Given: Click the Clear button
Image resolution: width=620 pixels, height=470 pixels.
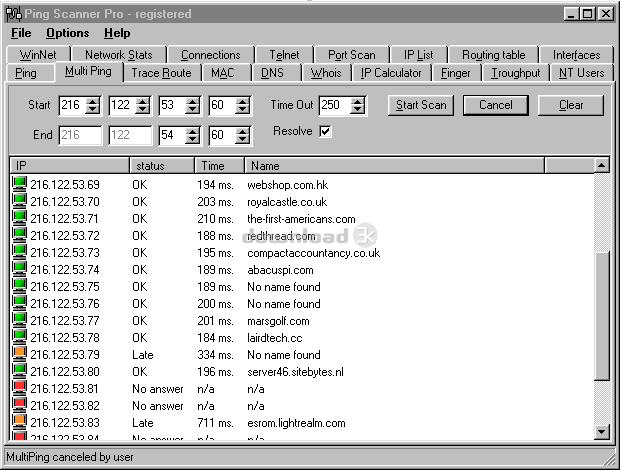Looking at the screenshot, I should click(x=571, y=105).
